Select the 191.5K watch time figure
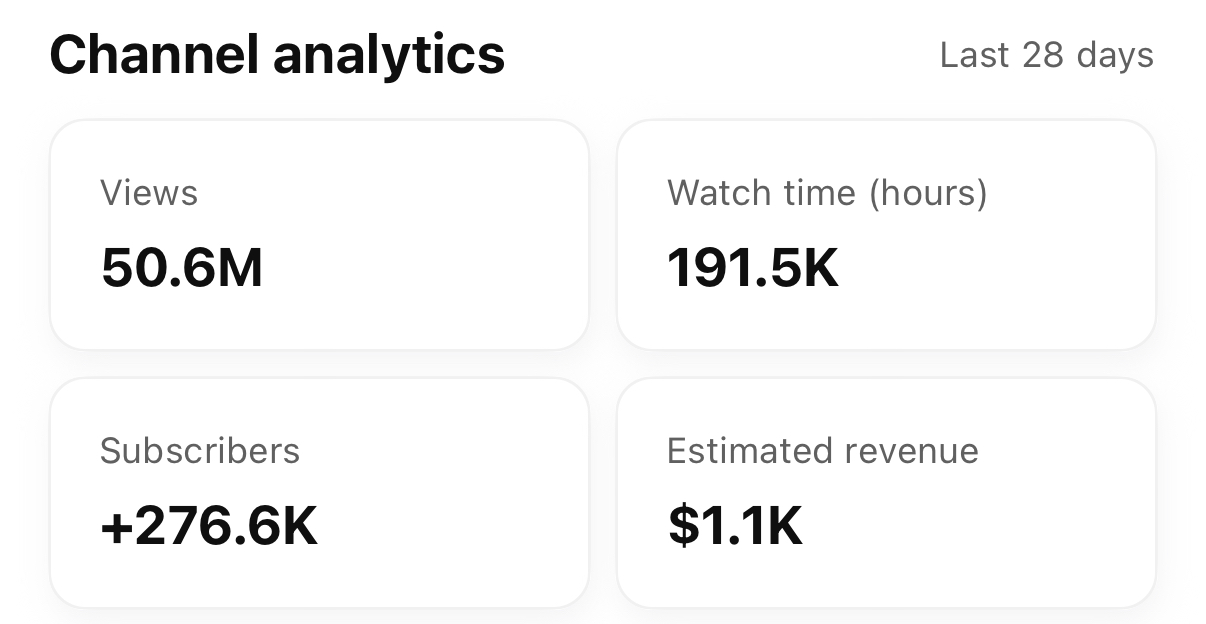1206x624 pixels. (x=753, y=268)
